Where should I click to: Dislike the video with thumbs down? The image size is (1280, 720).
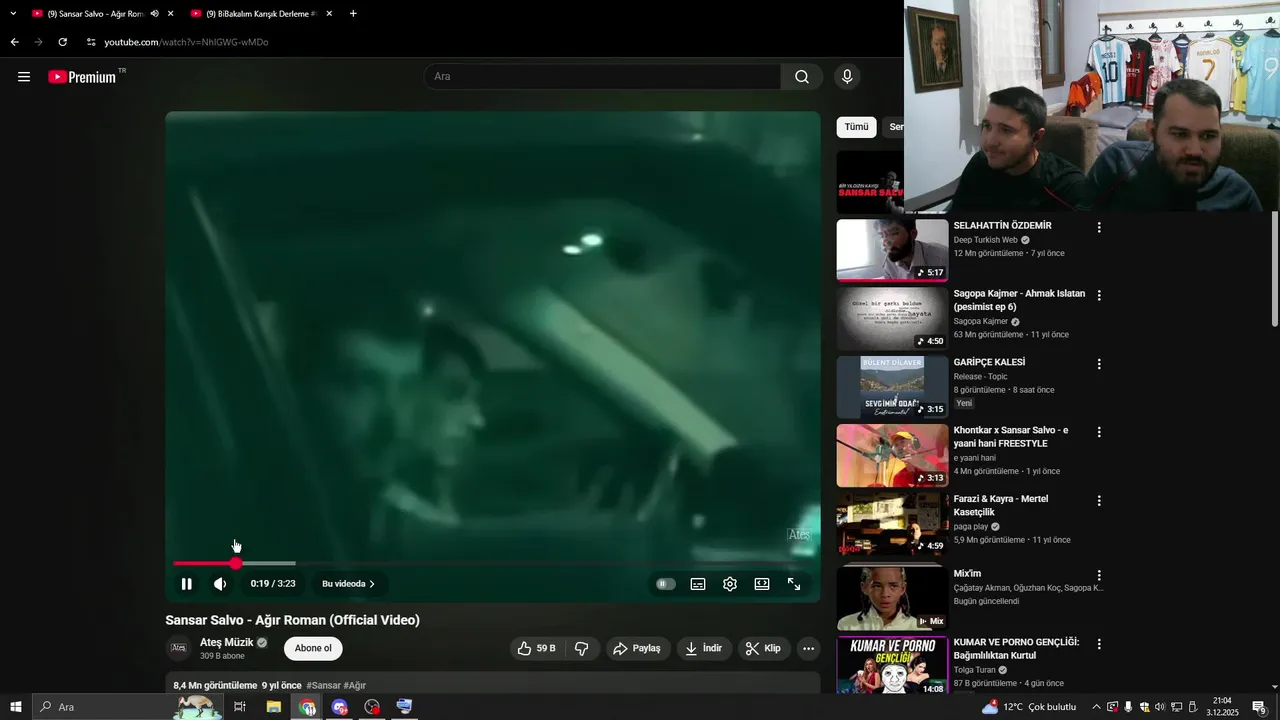[582, 648]
